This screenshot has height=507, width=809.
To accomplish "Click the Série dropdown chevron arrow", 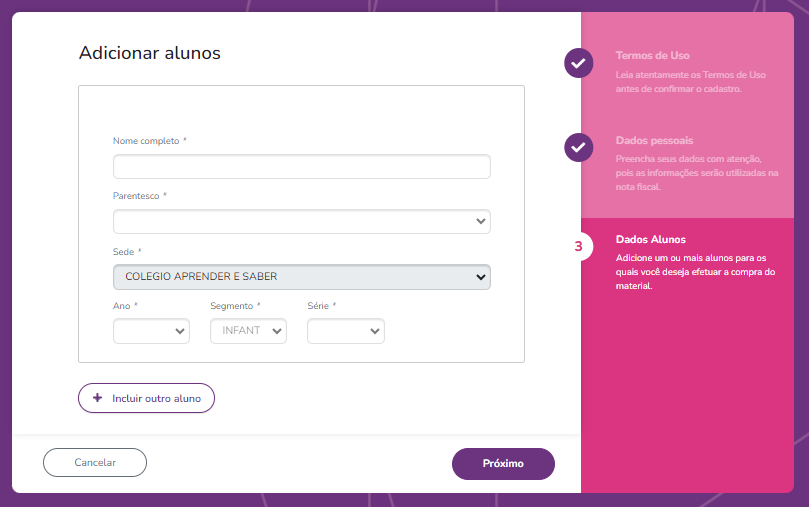I will click(x=375, y=331).
